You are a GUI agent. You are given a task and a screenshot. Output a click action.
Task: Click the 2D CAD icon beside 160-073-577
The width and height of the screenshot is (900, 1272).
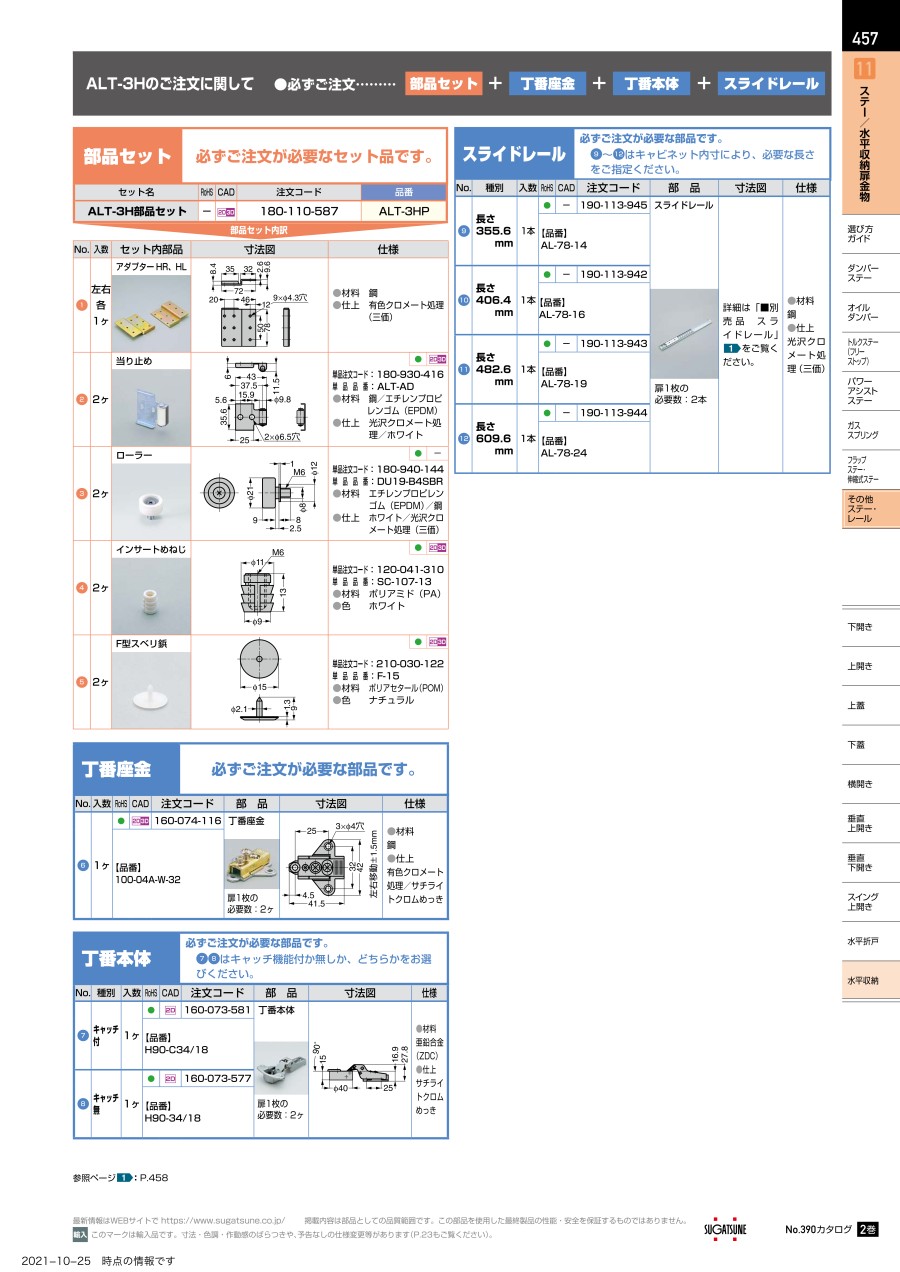point(170,1079)
